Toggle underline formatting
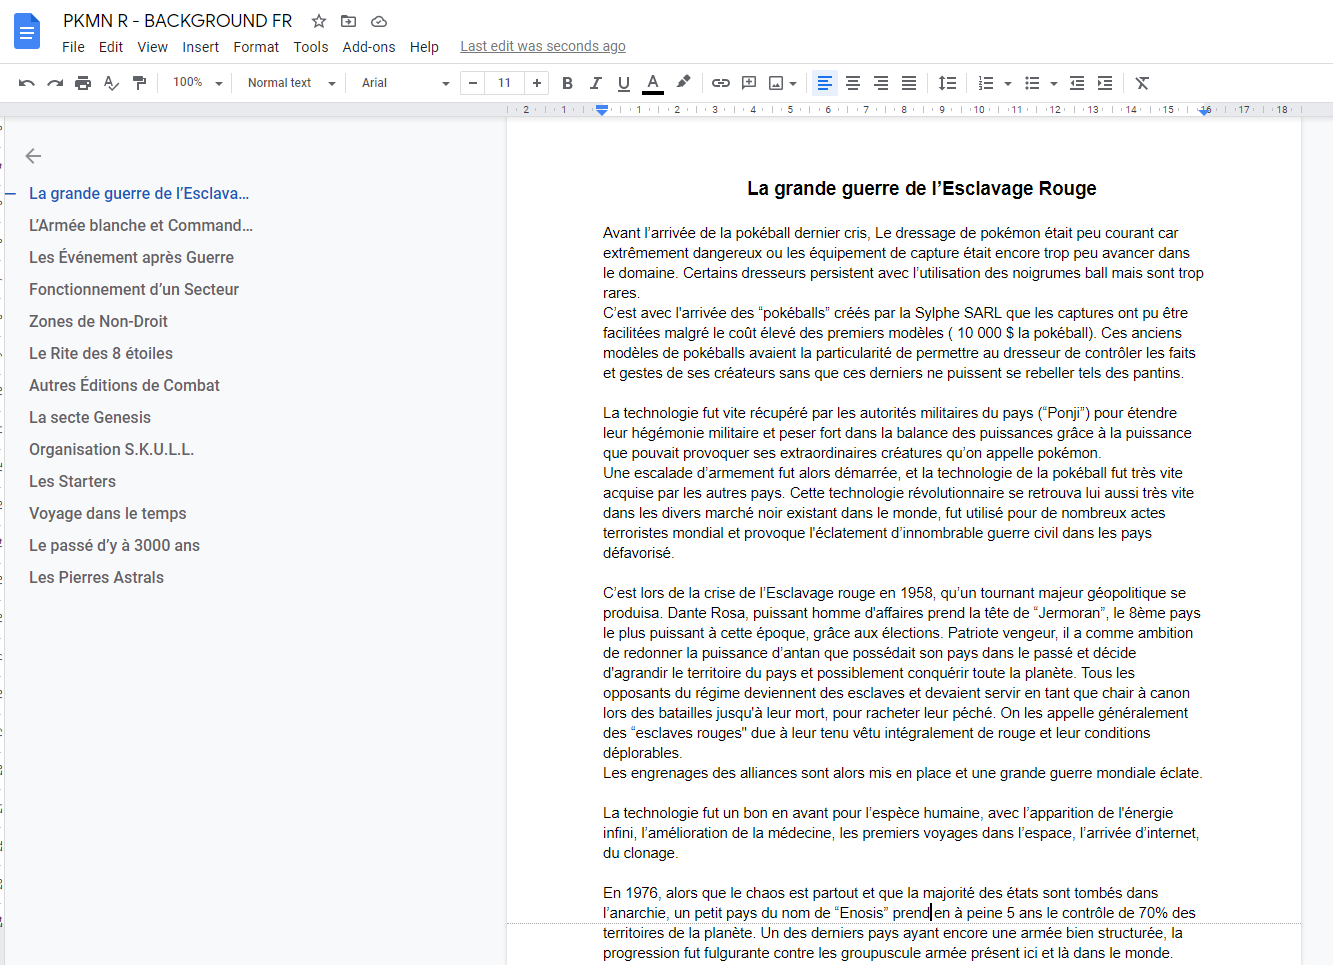This screenshot has width=1333, height=965. pyautogui.click(x=623, y=83)
